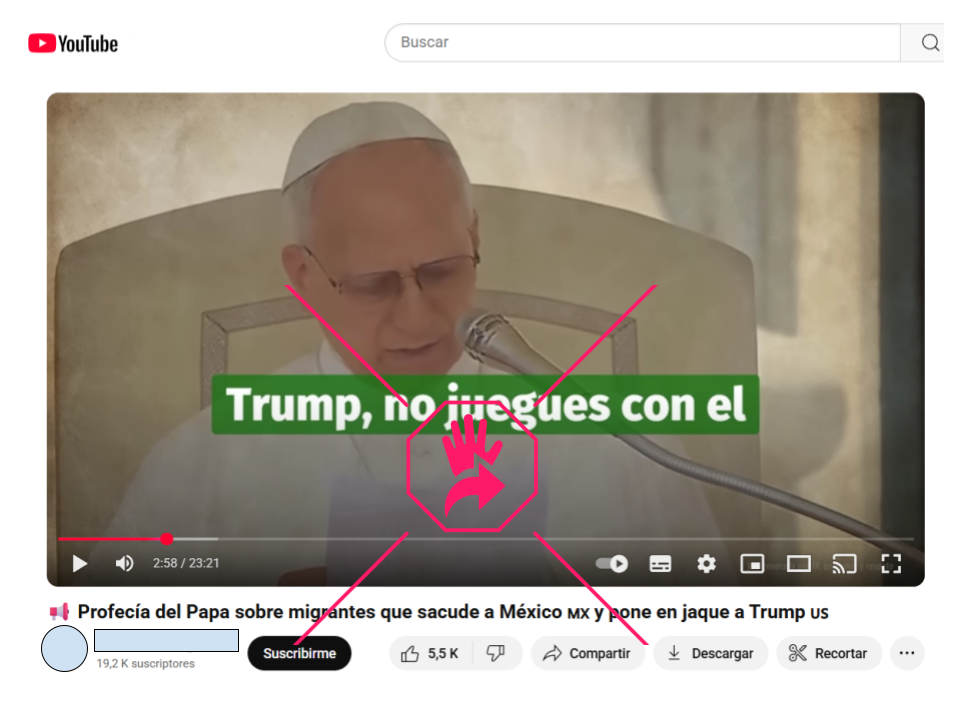The height and width of the screenshot is (720, 960).
Task: Click the red video progress bar scrubber
Action: pos(166,539)
